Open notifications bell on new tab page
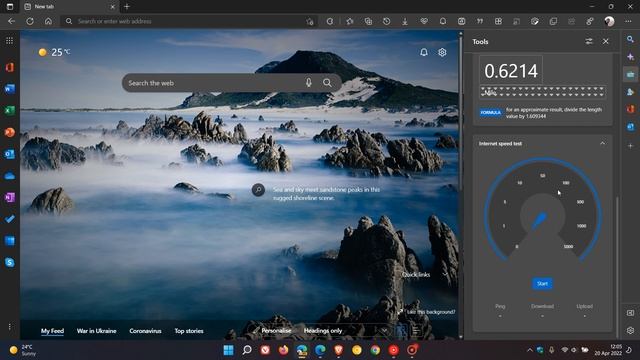Viewport: 640px width, 360px height. [424, 52]
